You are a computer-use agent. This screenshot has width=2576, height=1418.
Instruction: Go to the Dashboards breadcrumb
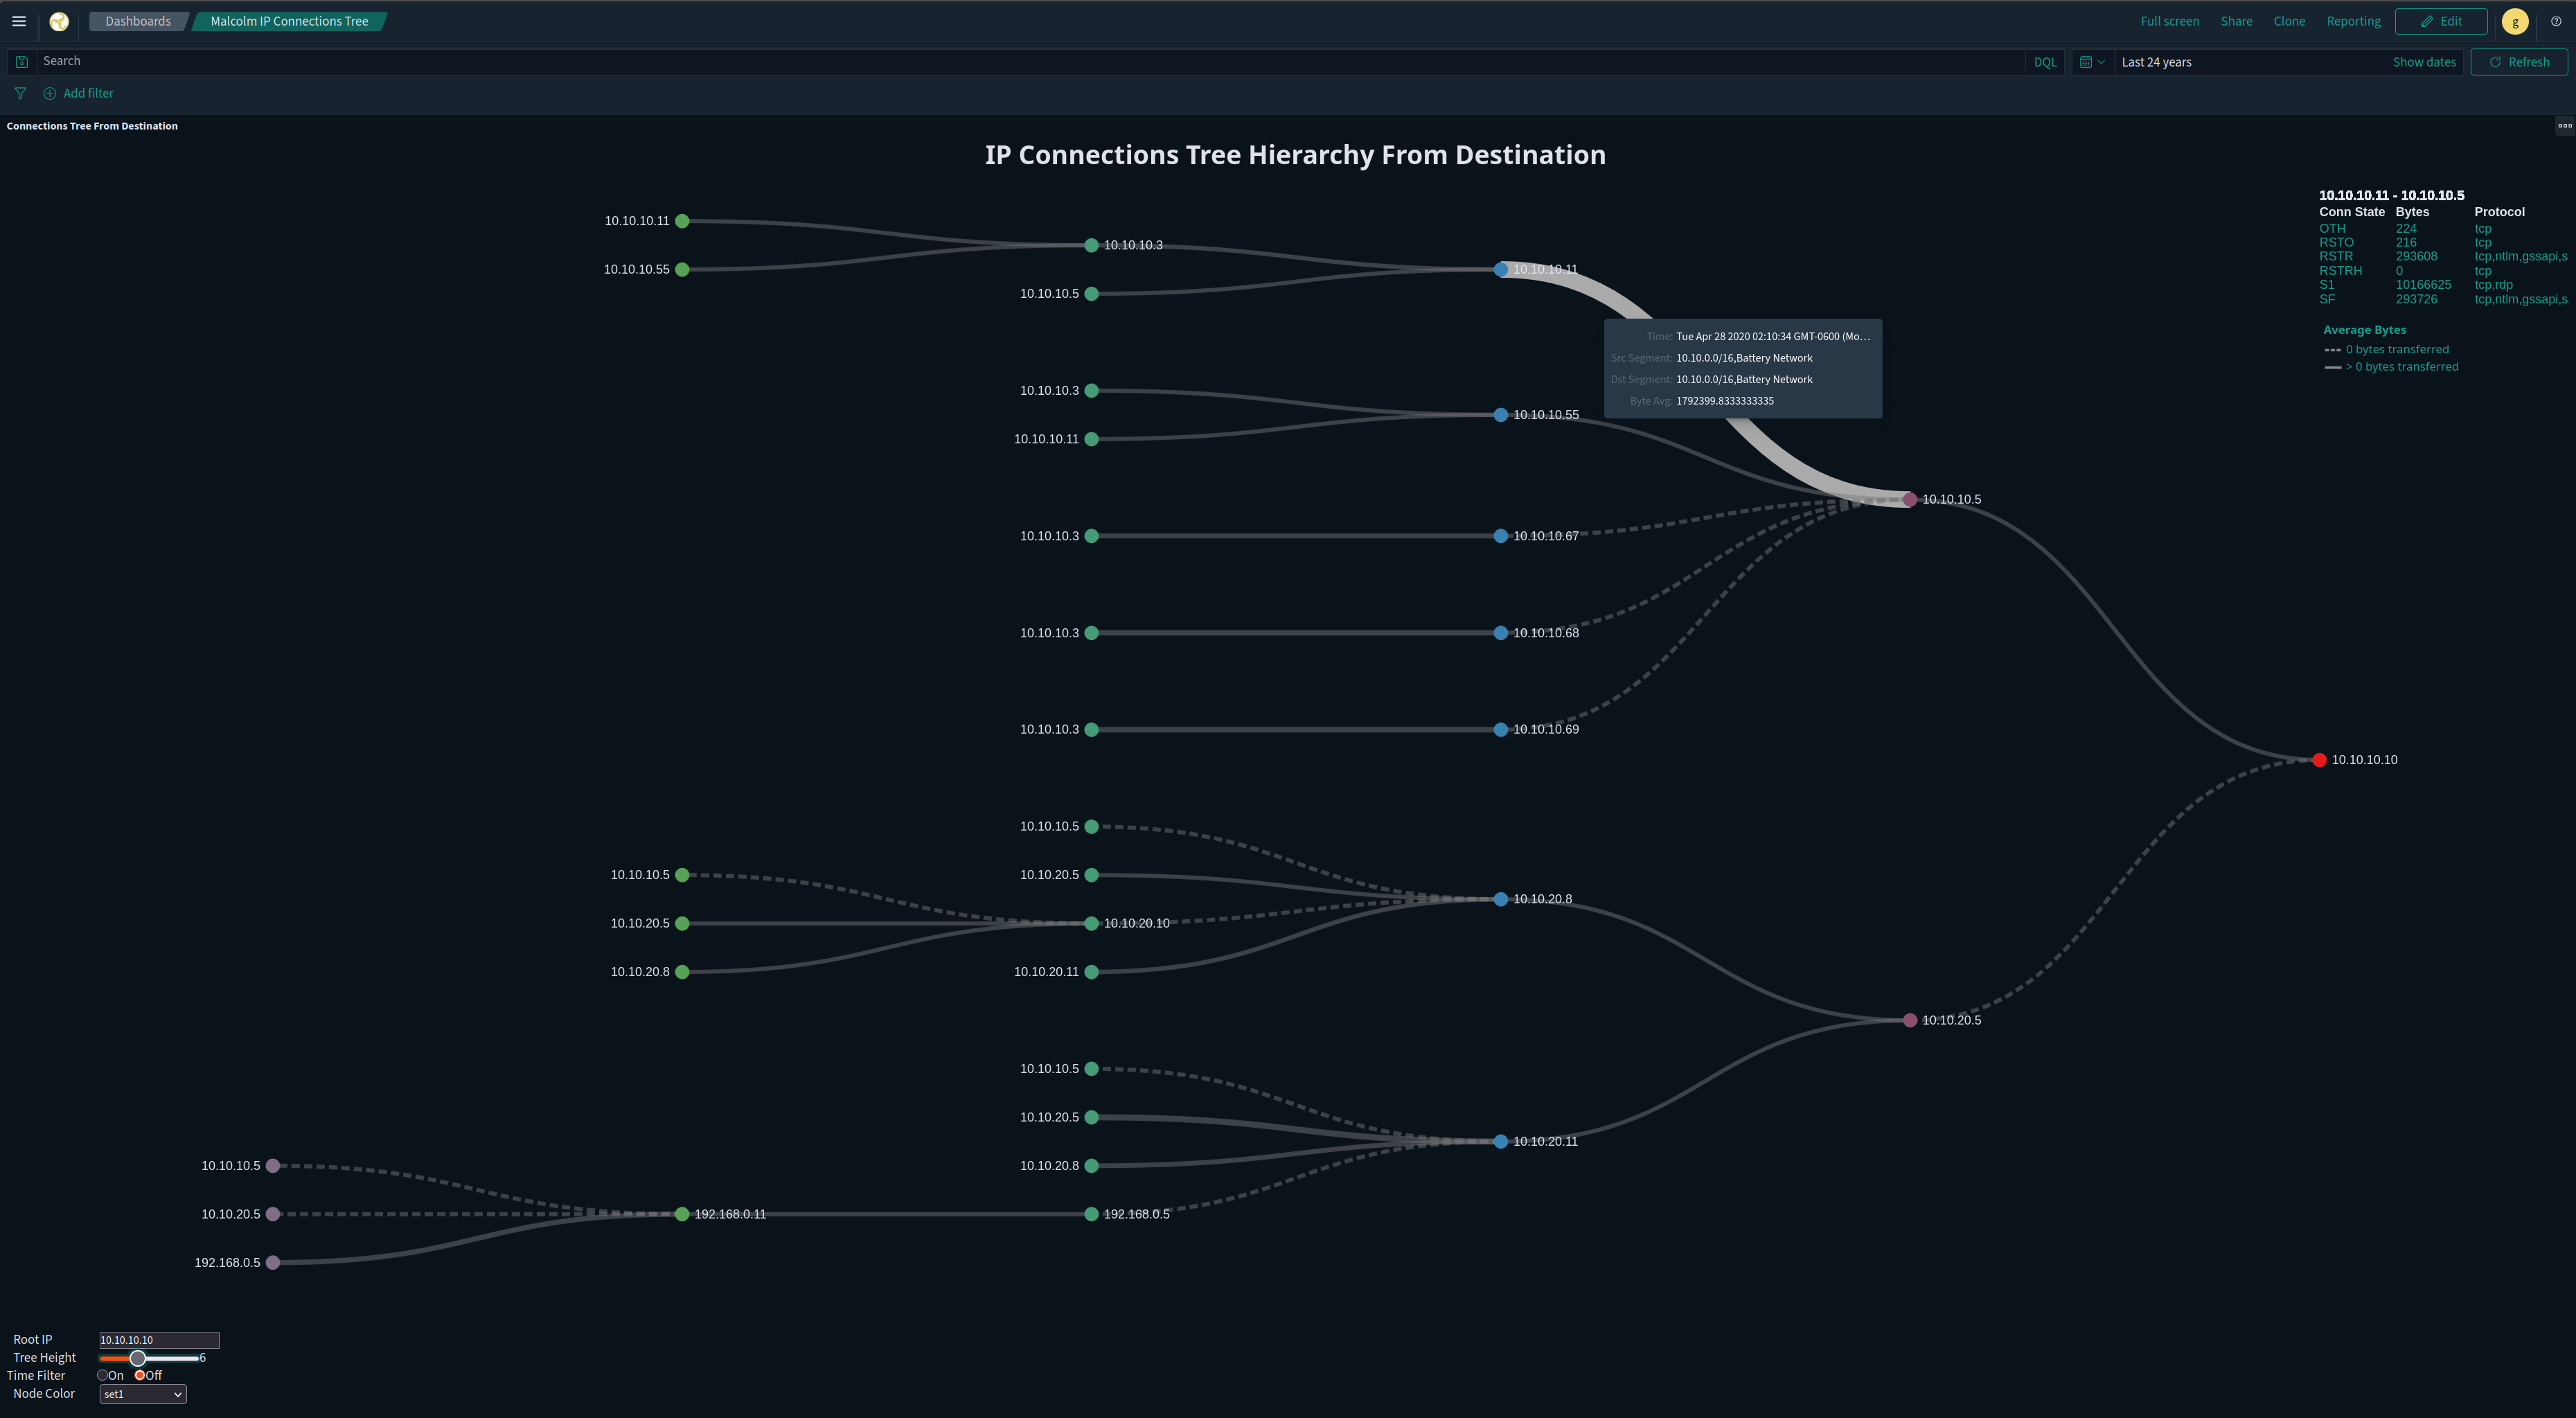pos(138,21)
